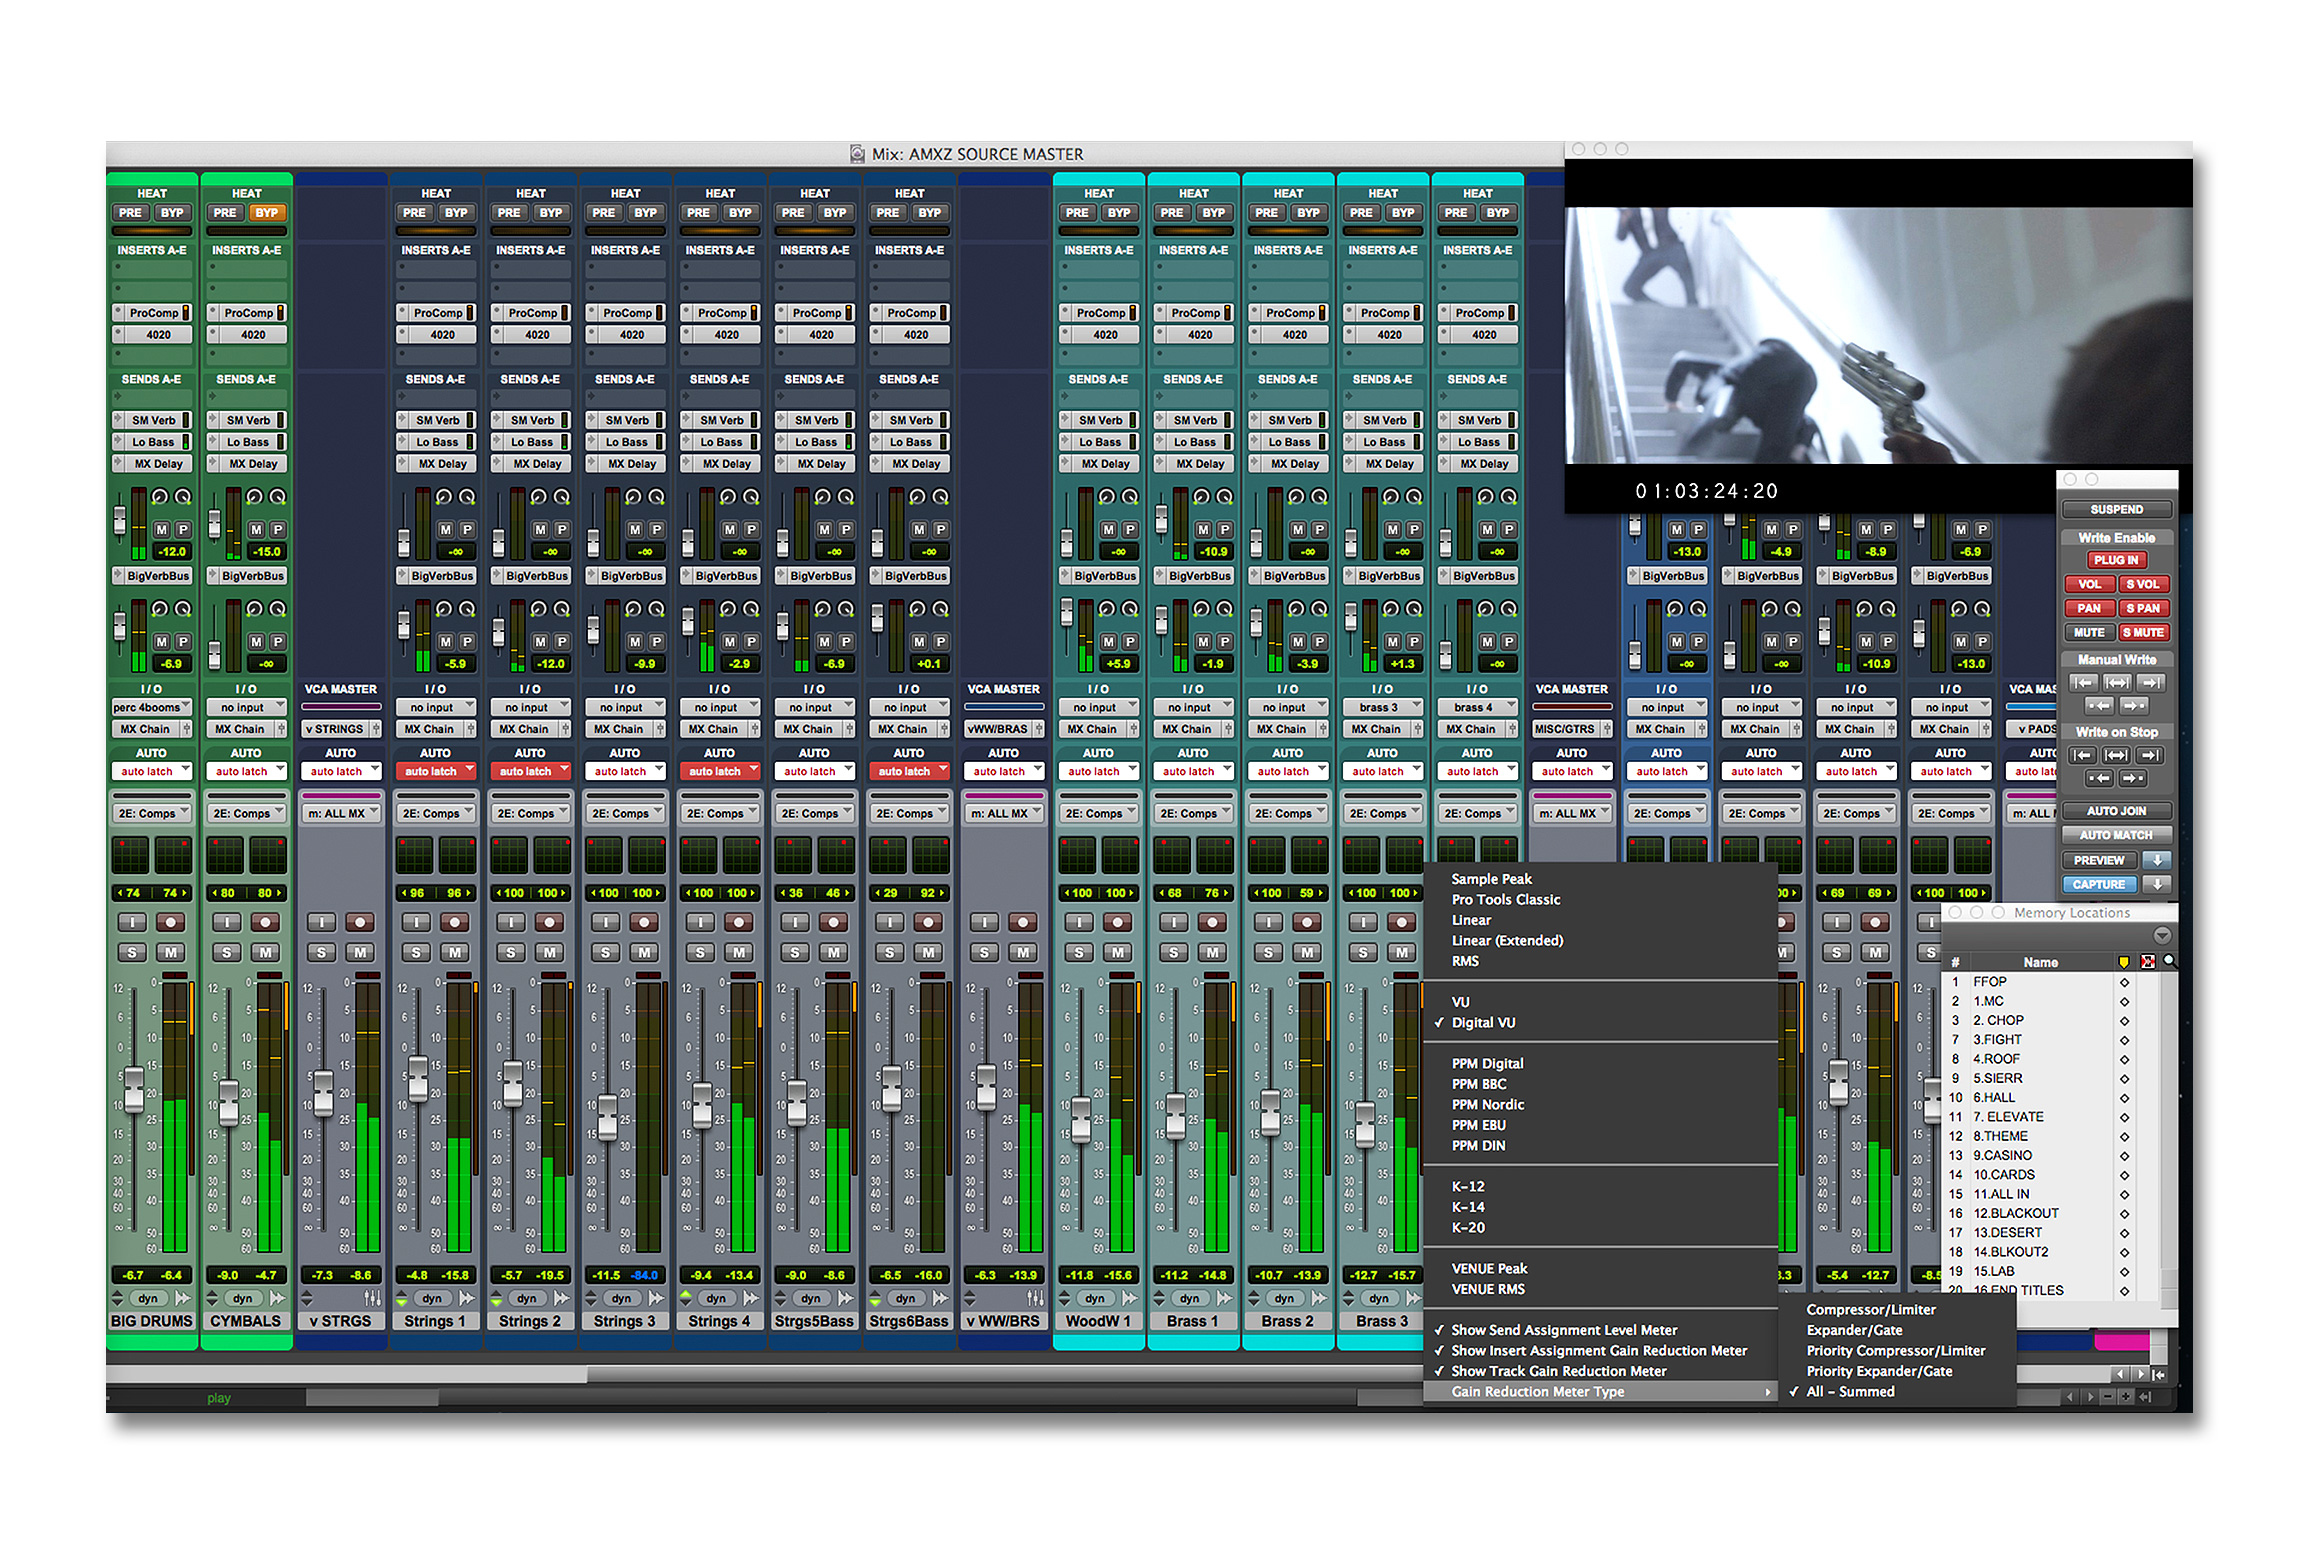This screenshot has width=2300, height=1564.
Task: Click the output window icon on Strings 3
Action: pos(656,1298)
